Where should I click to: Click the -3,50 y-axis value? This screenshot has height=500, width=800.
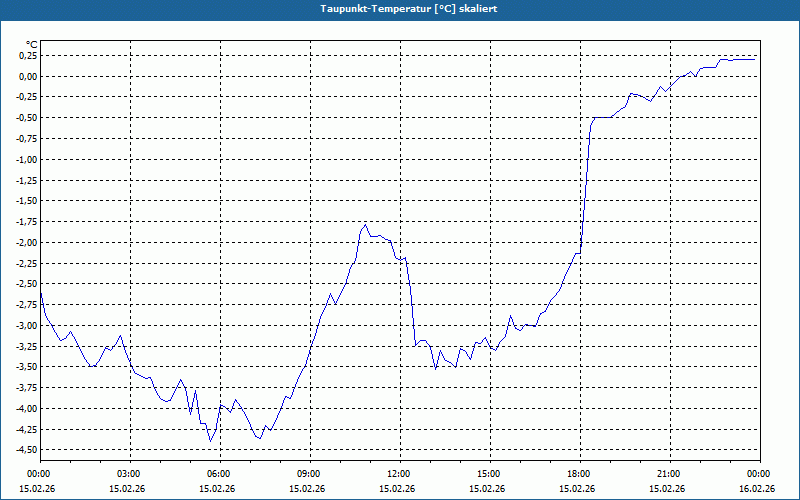[x=27, y=367]
